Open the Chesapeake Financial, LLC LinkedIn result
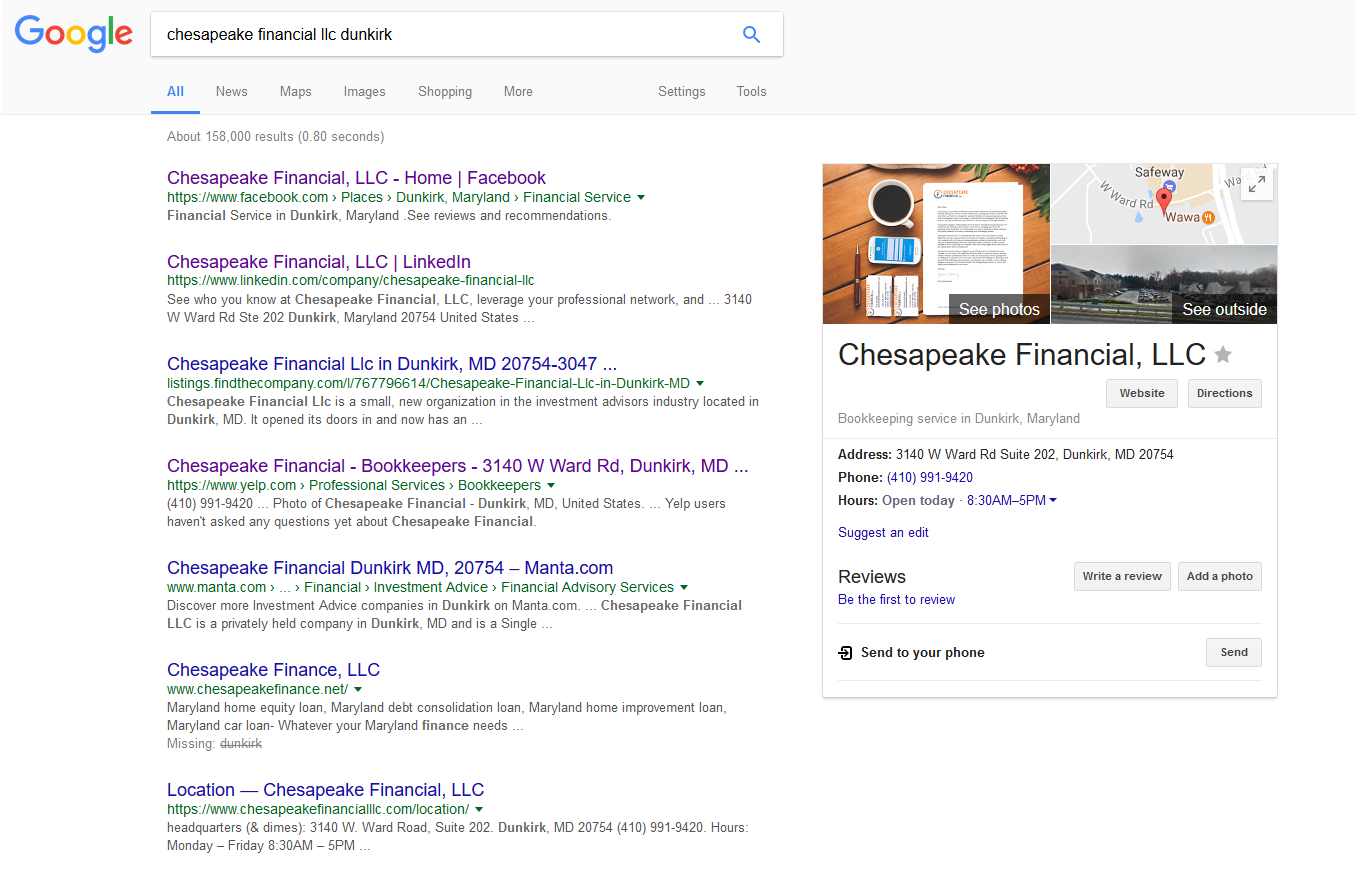 point(319,262)
